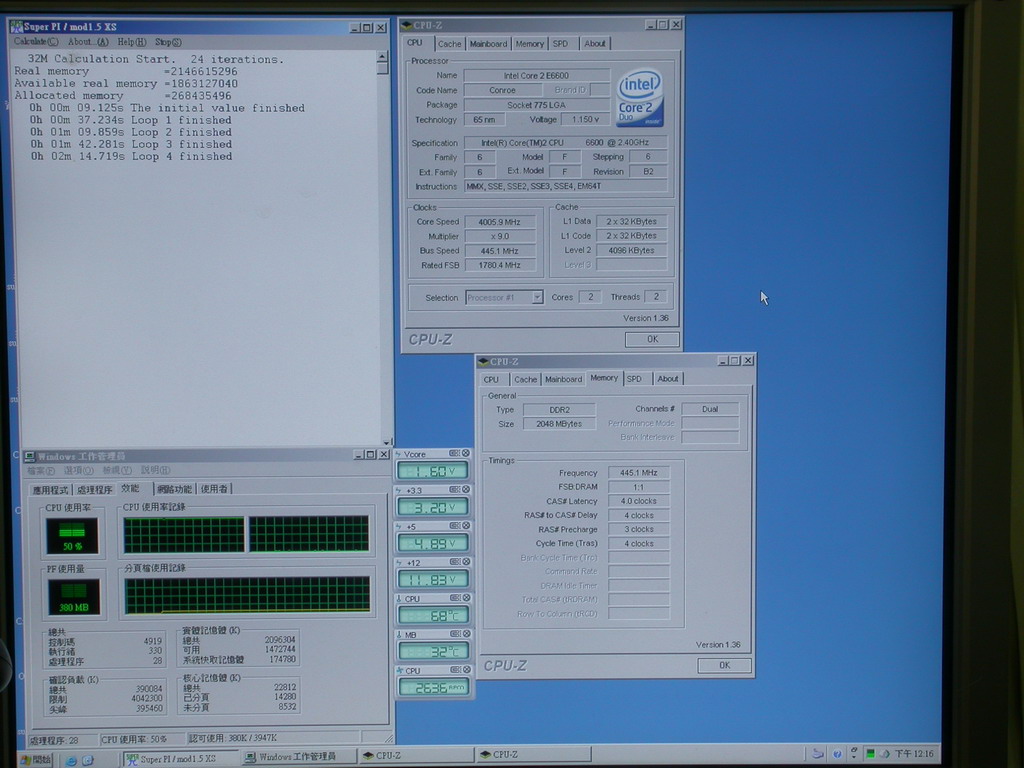
Task: Close the MB temperature sensor panel
Action: [465, 634]
